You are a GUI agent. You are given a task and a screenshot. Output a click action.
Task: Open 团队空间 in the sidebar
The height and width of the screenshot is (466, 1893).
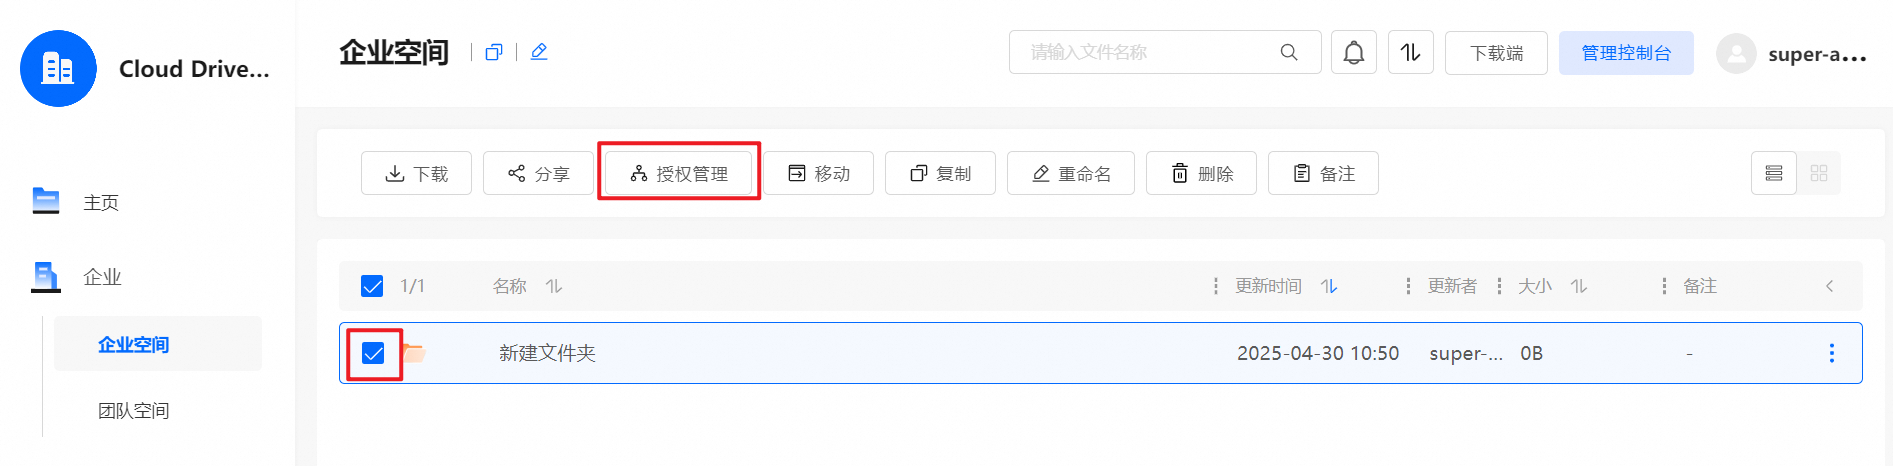pyautogui.click(x=134, y=411)
